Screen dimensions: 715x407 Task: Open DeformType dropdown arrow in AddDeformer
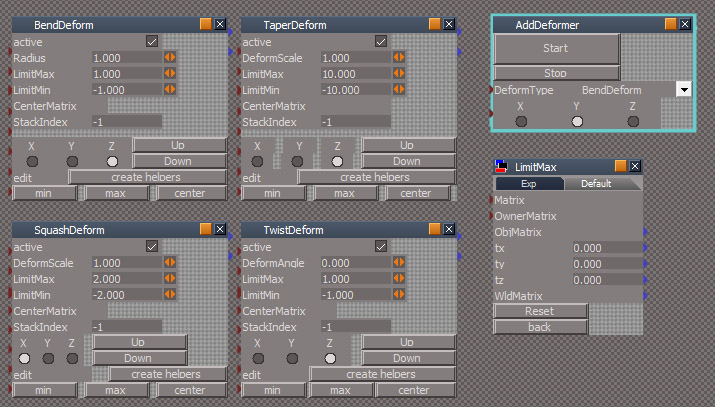tap(684, 89)
